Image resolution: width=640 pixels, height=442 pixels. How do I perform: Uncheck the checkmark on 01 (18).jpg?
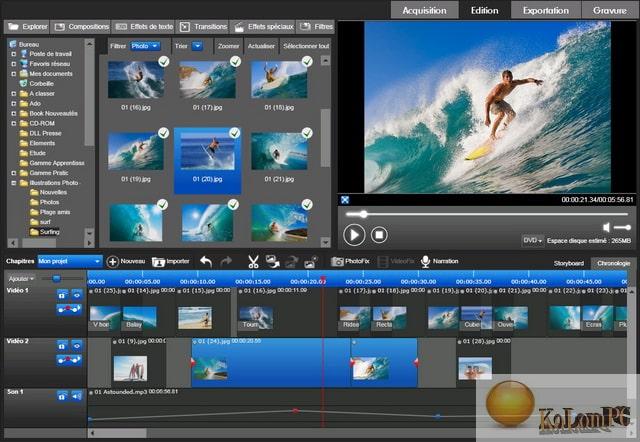click(x=307, y=62)
